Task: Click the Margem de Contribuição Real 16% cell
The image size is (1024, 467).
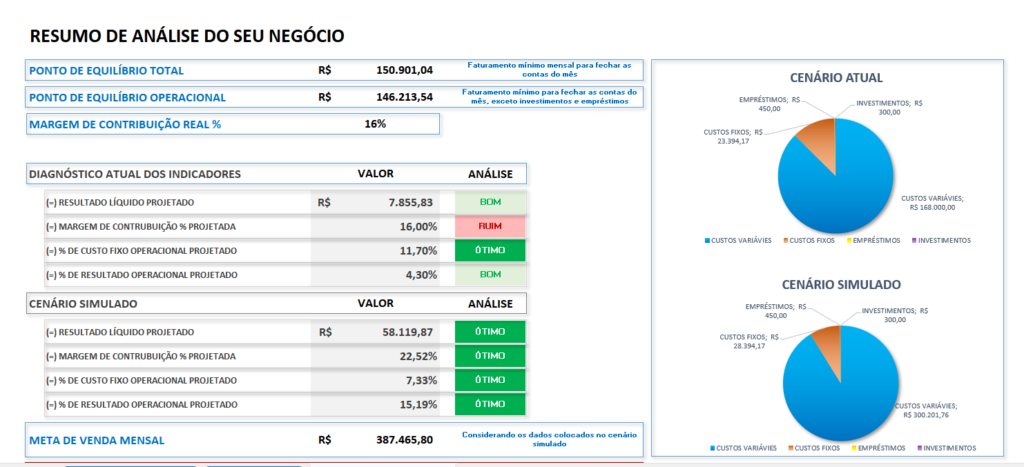Action: pyautogui.click(x=375, y=124)
